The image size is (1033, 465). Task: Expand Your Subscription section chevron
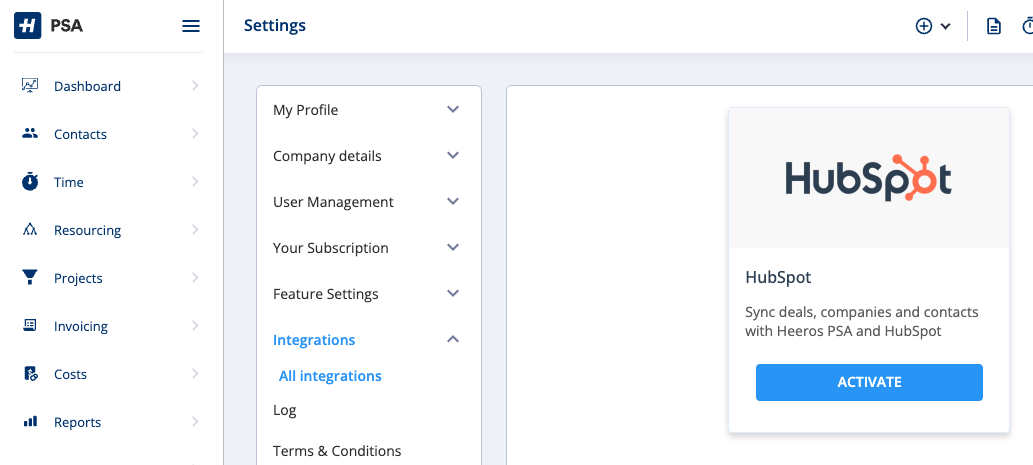click(453, 248)
